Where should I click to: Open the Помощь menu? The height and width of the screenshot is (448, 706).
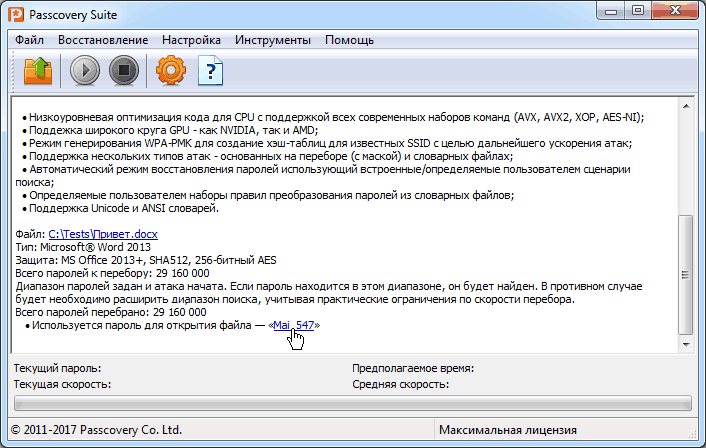point(349,40)
